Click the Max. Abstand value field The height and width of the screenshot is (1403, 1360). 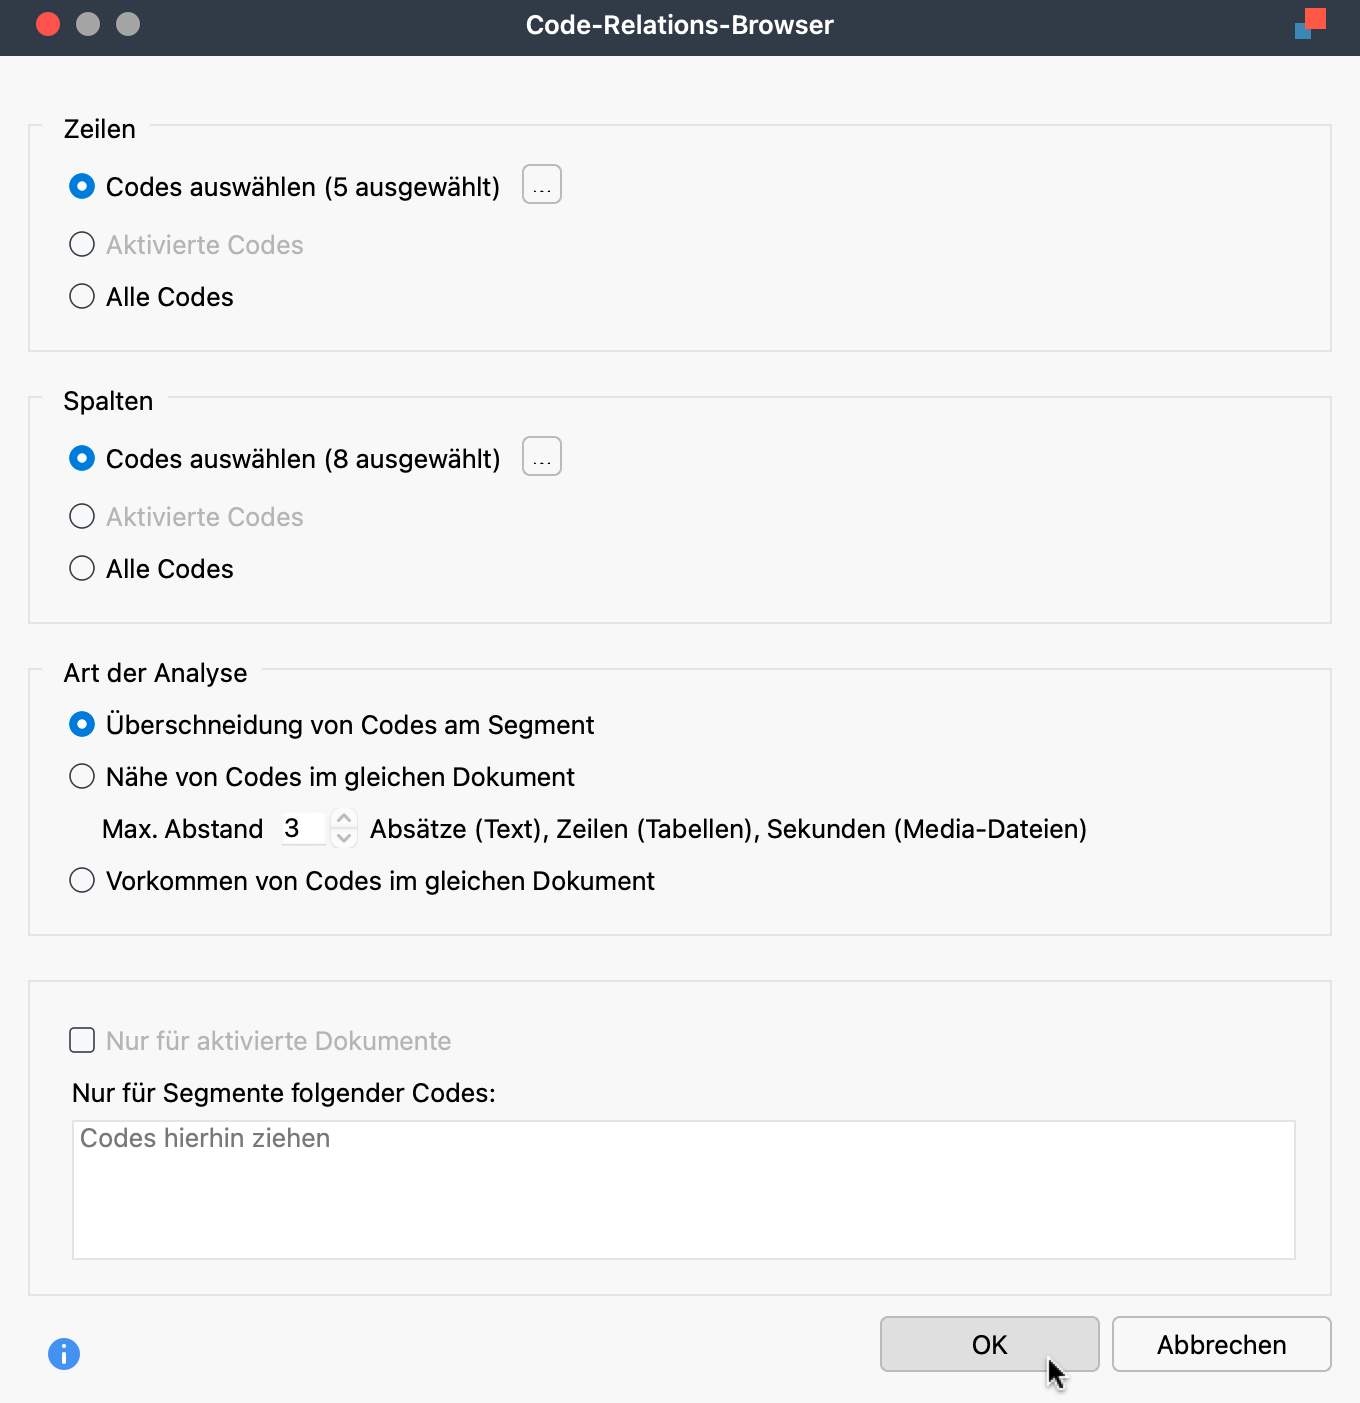[303, 829]
